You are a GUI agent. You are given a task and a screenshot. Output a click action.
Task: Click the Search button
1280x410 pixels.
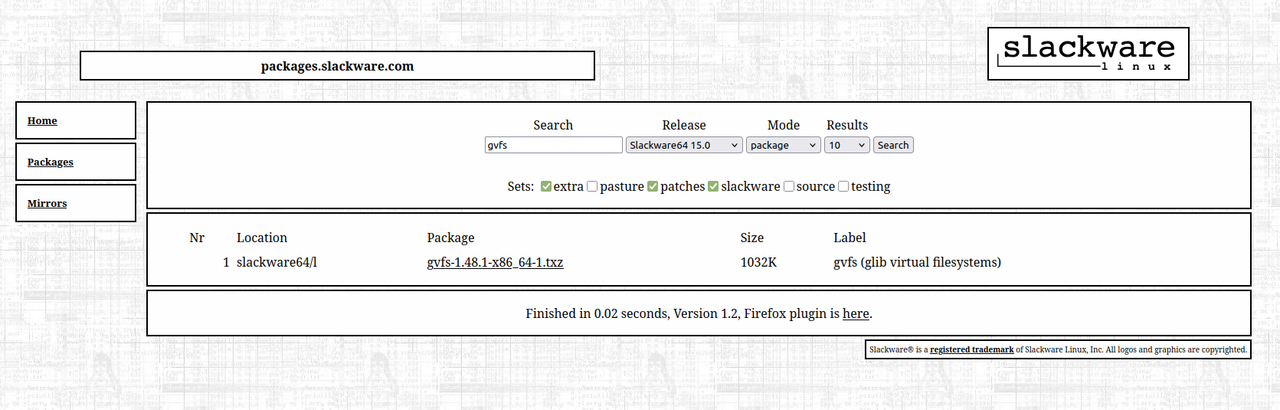893,145
